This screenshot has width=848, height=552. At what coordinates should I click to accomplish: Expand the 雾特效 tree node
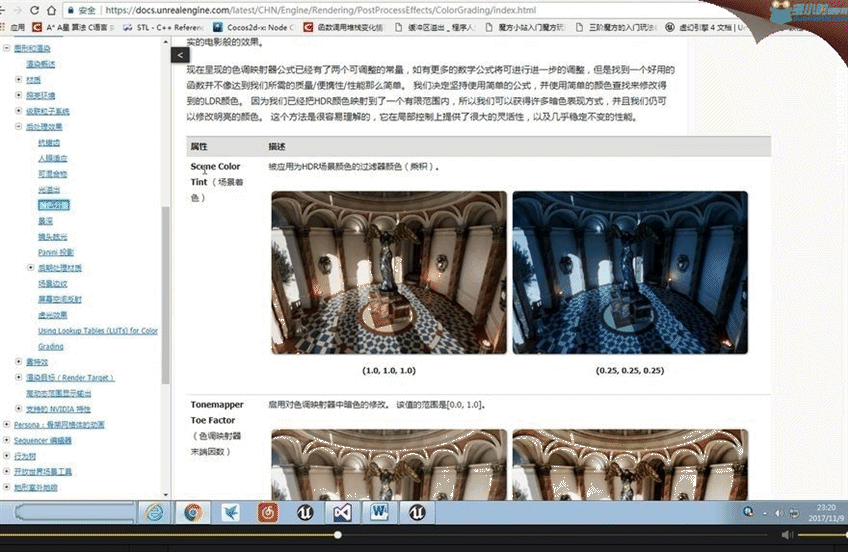point(18,362)
